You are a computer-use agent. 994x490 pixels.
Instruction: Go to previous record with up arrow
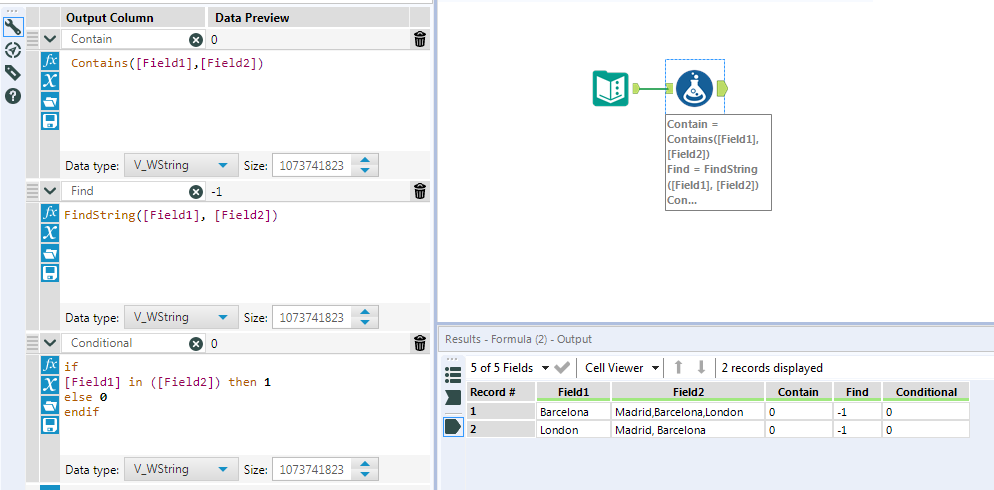click(x=678, y=368)
